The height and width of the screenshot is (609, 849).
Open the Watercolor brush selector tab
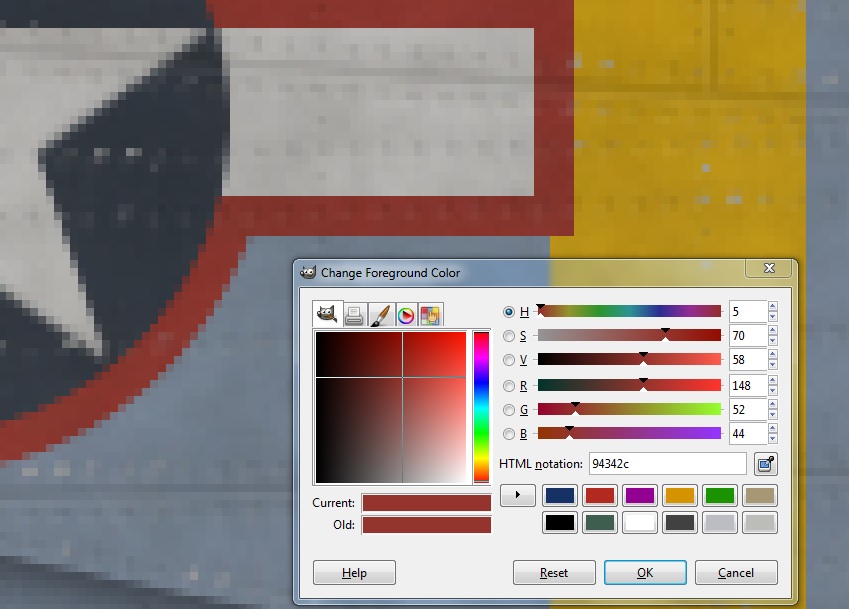tap(381, 316)
